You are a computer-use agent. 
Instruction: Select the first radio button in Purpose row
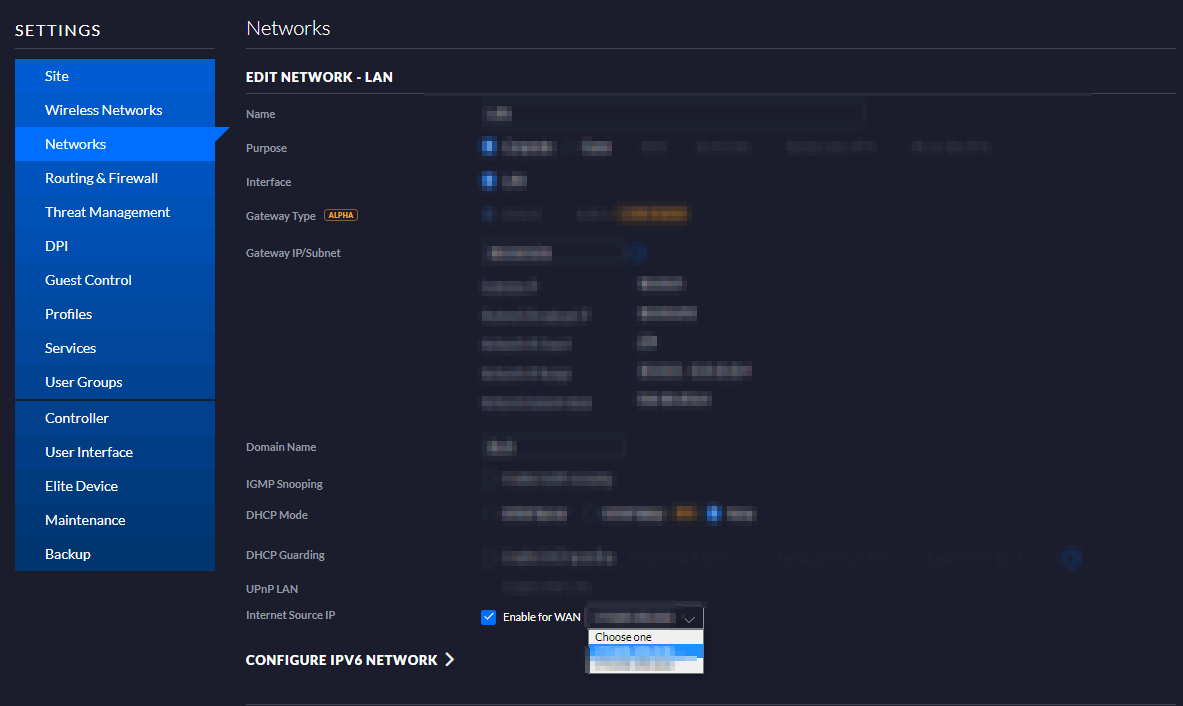point(488,148)
